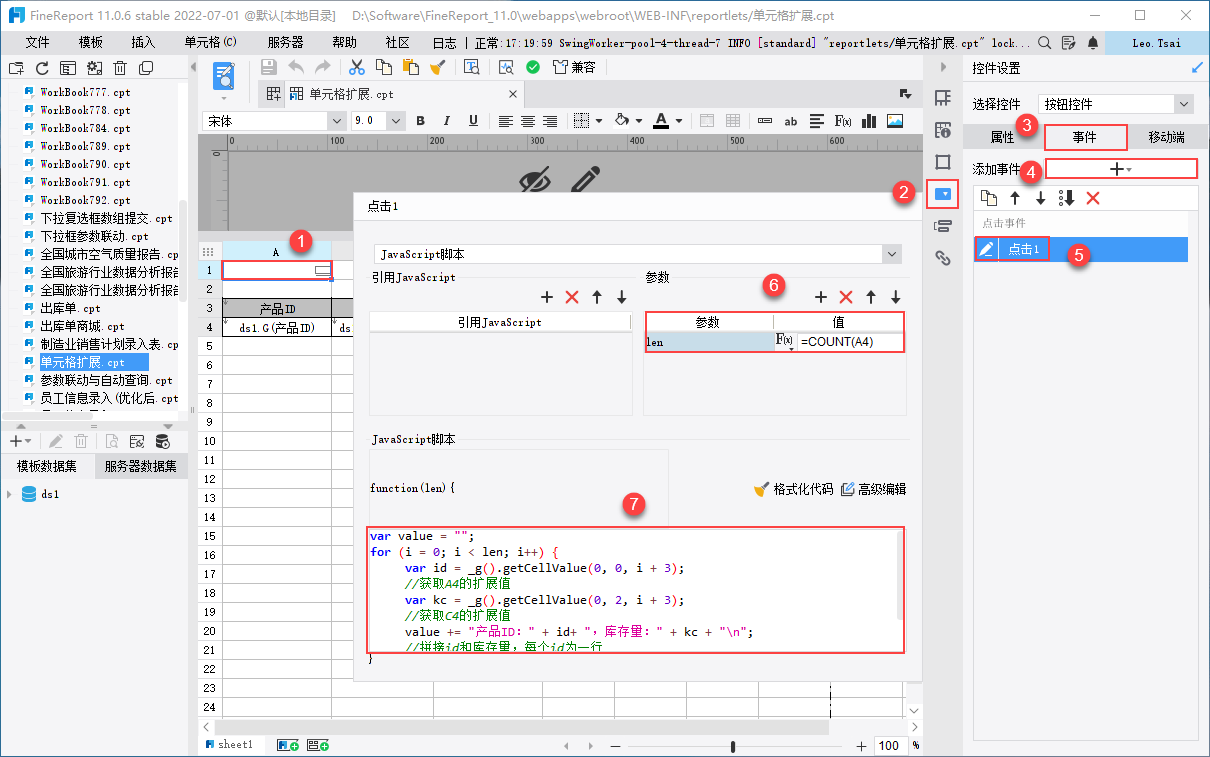Add a parameter with the plus icon

[x=820, y=297]
